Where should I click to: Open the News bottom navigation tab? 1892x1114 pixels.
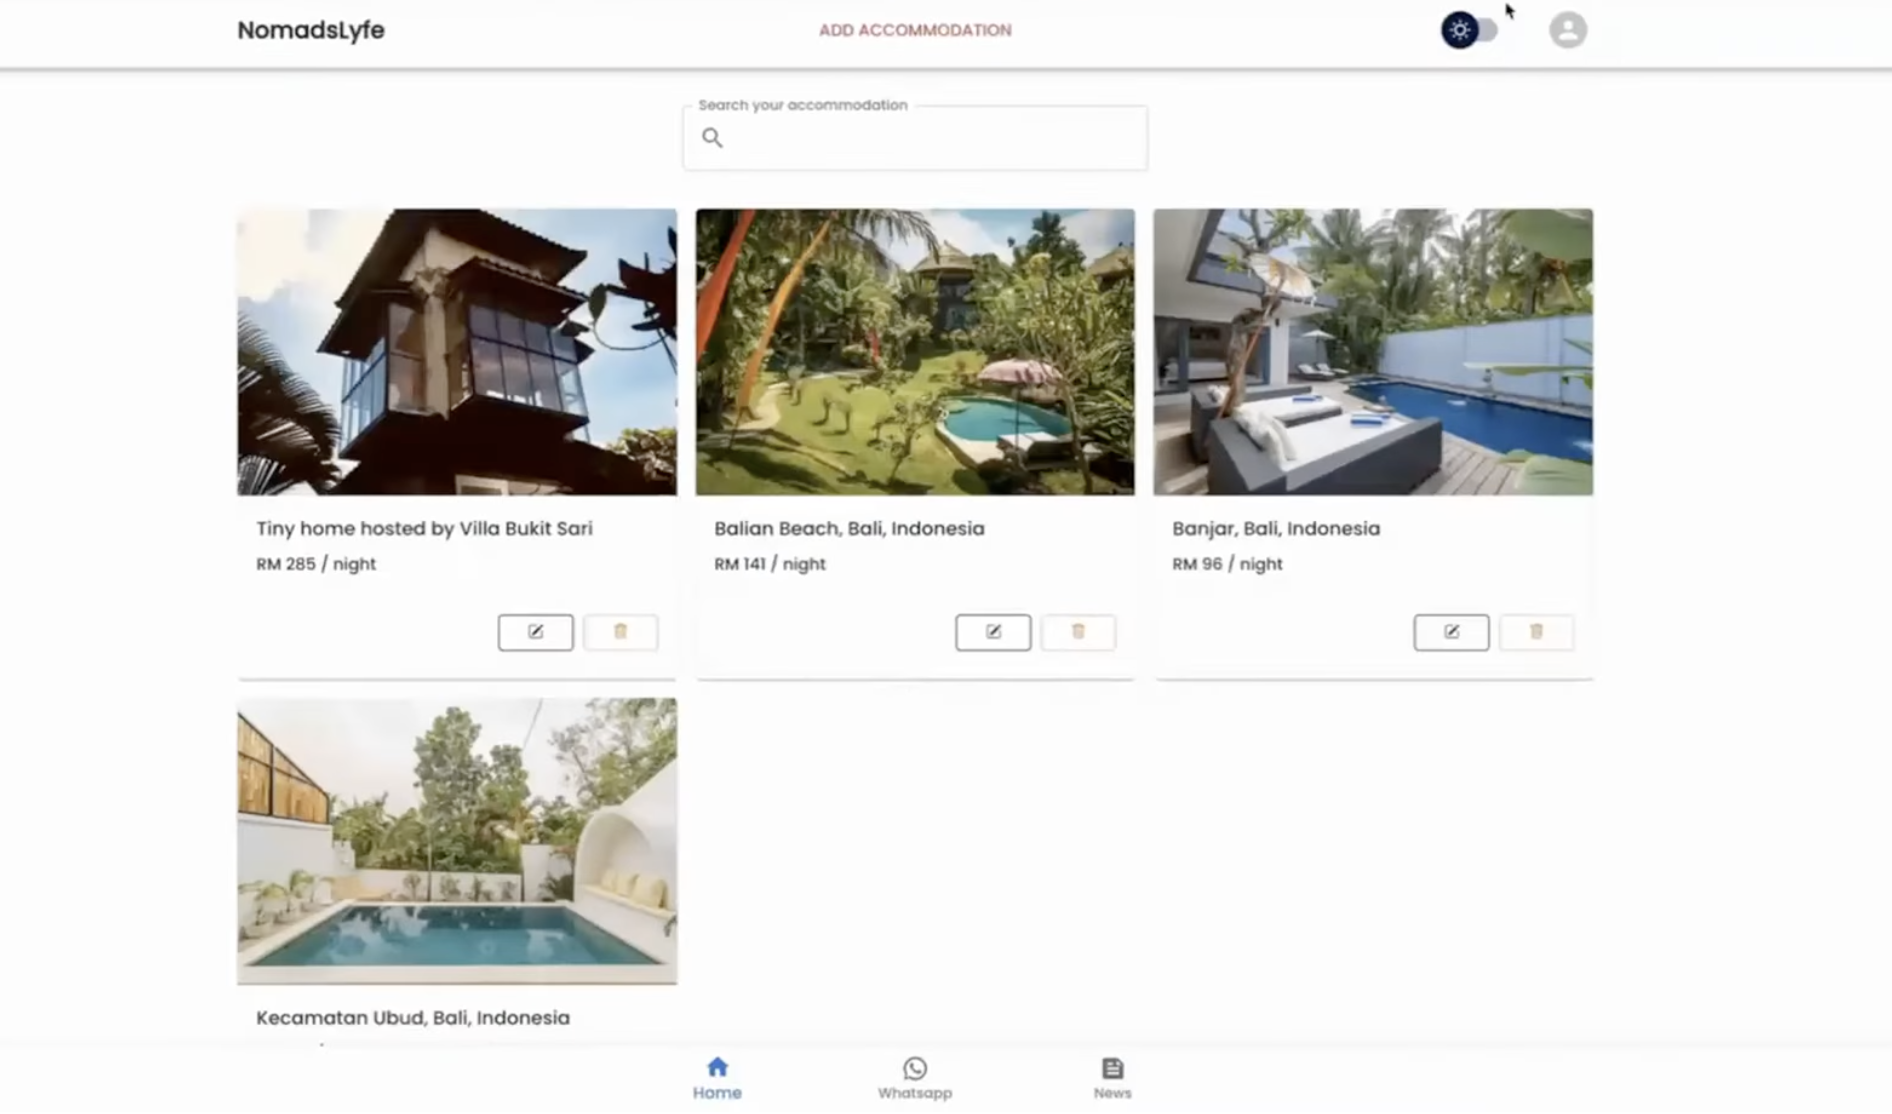[x=1112, y=1079]
